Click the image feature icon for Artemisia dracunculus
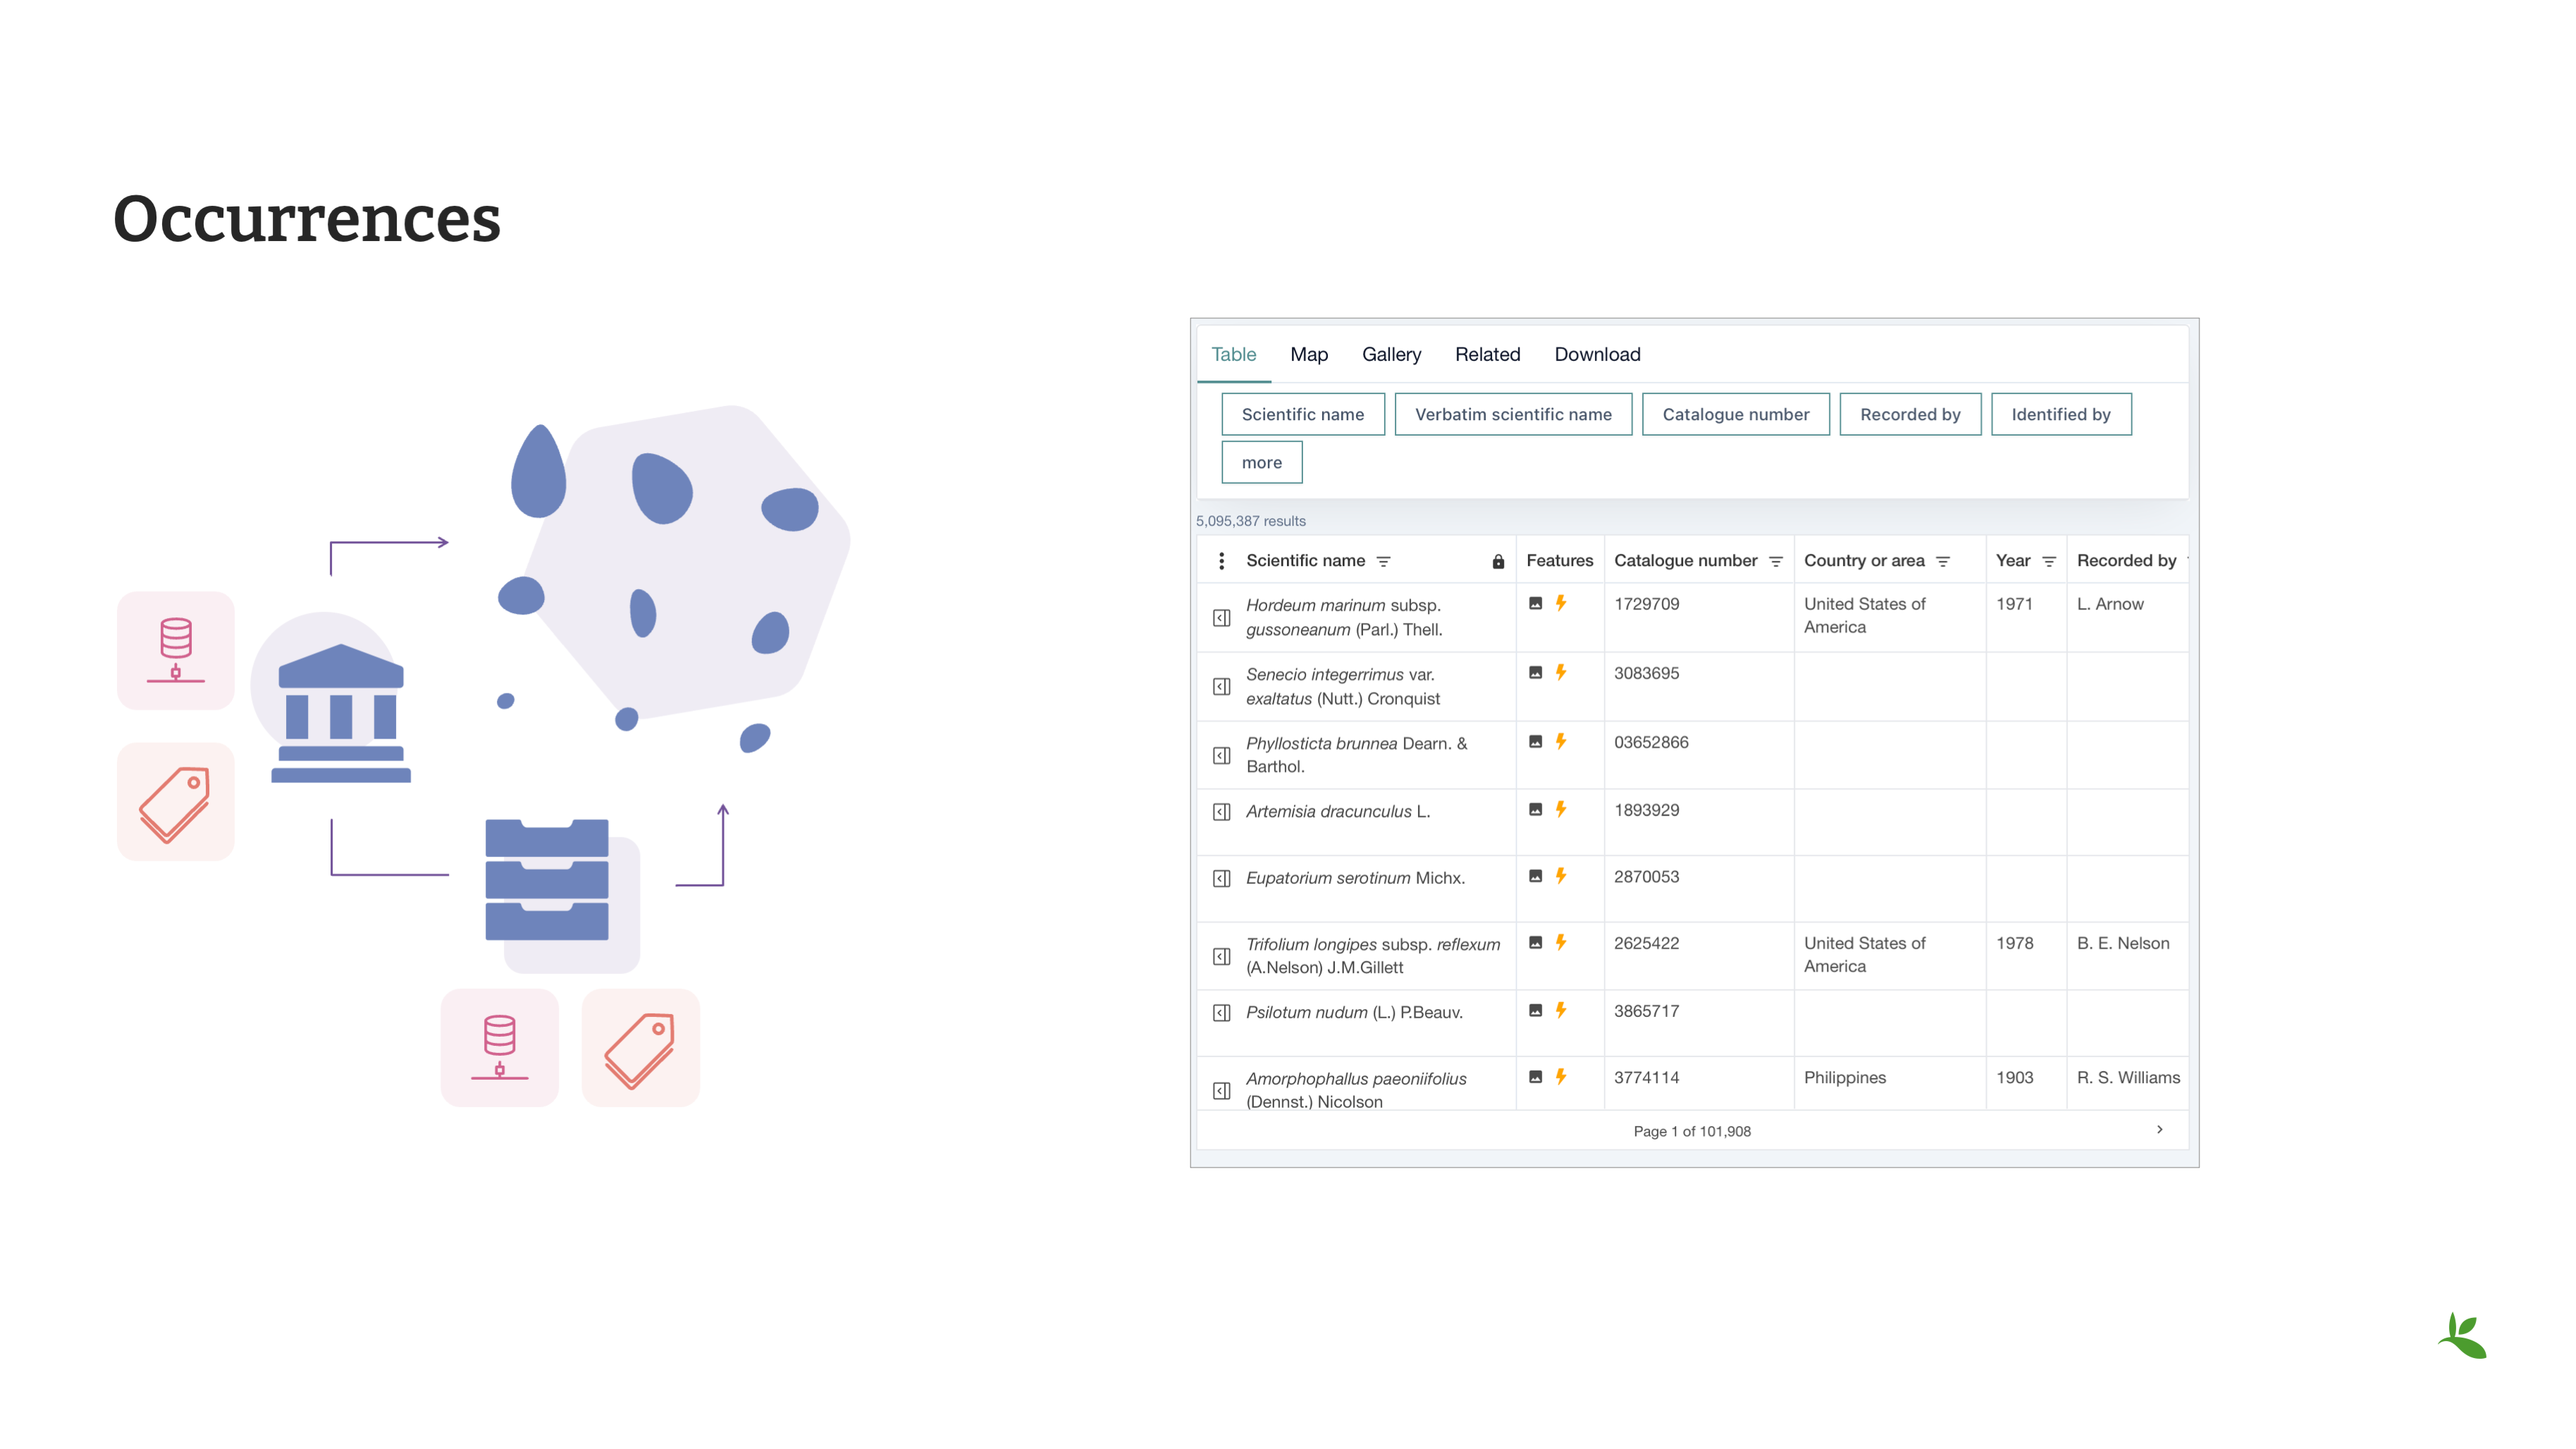 coord(1535,809)
